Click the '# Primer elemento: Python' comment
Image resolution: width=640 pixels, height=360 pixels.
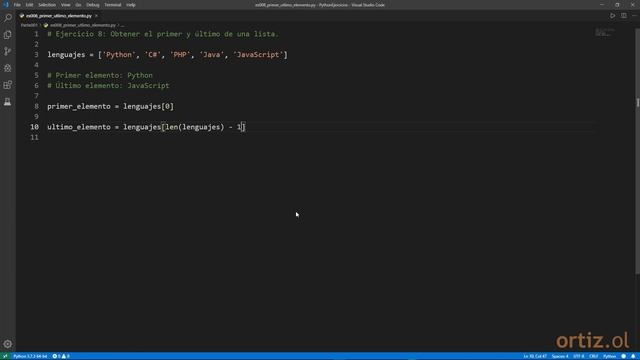pyautogui.click(x=100, y=76)
